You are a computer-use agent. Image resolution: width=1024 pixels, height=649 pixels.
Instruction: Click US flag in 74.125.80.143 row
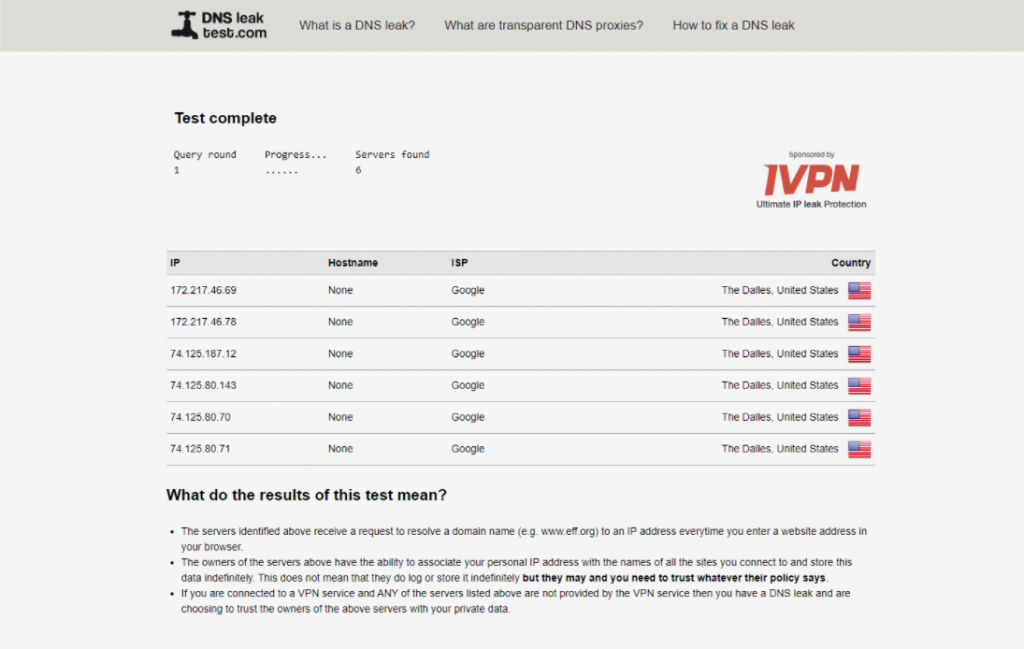point(859,386)
